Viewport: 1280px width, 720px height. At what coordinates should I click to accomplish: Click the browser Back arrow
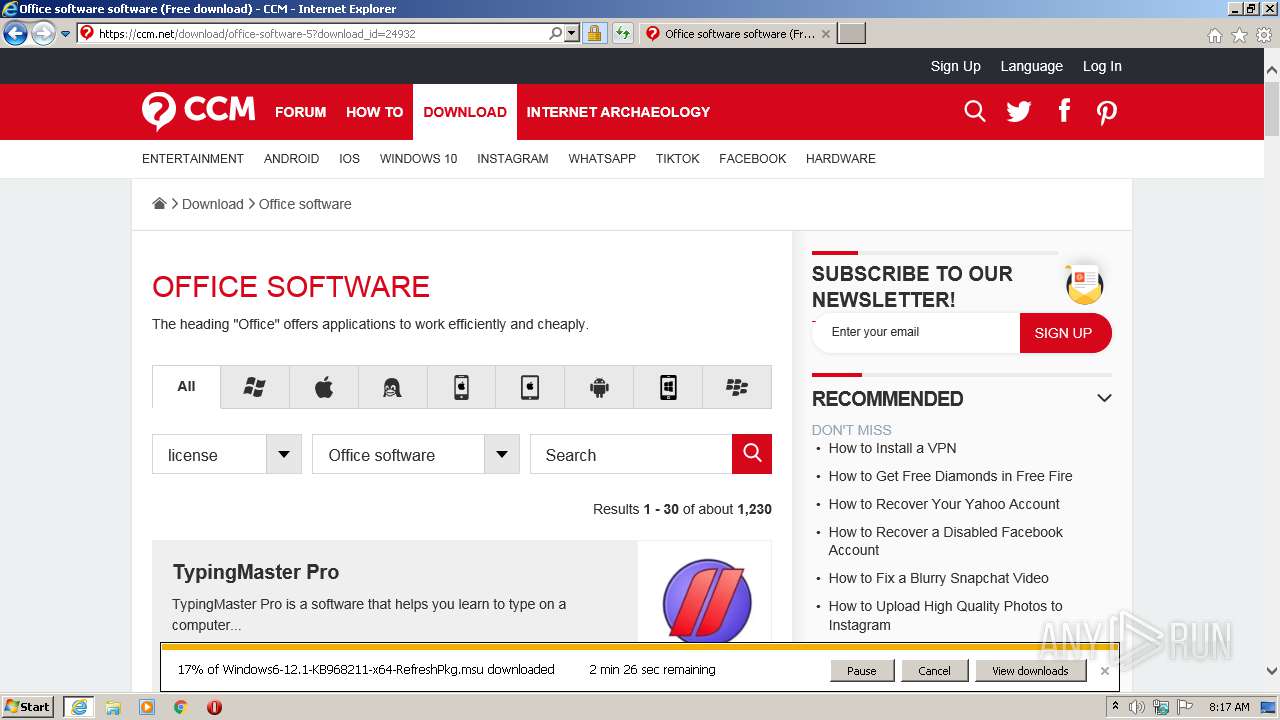pyautogui.click(x=15, y=33)
